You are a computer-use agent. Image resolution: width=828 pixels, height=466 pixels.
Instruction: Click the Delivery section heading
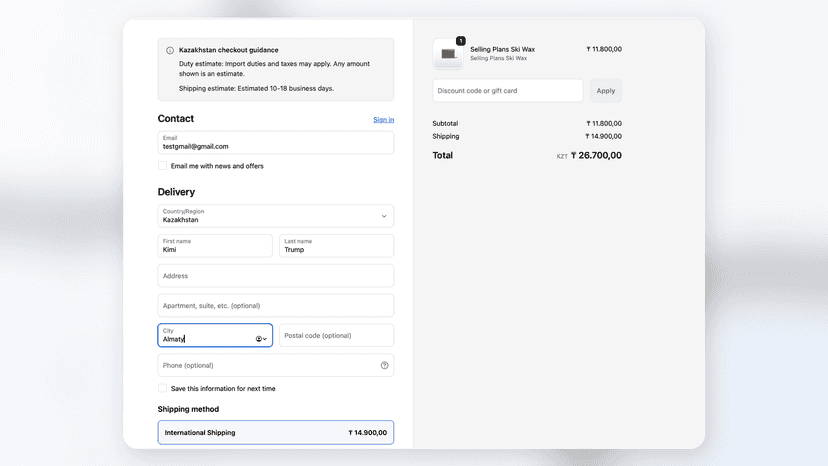[x=176, y=192]
